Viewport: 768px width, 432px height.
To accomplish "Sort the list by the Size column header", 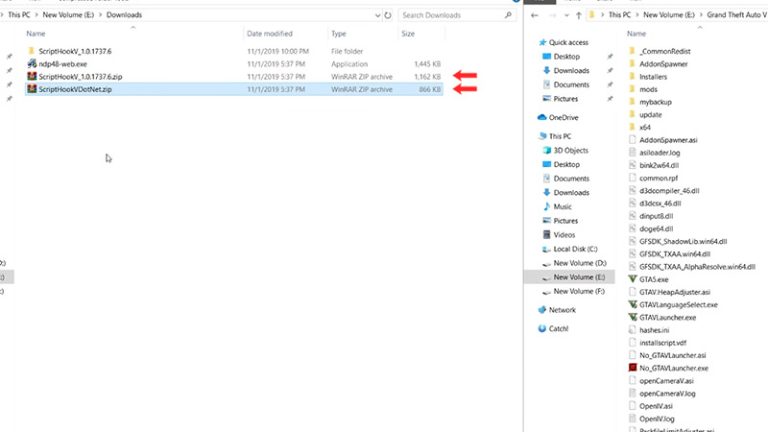I will coord(408,33).
